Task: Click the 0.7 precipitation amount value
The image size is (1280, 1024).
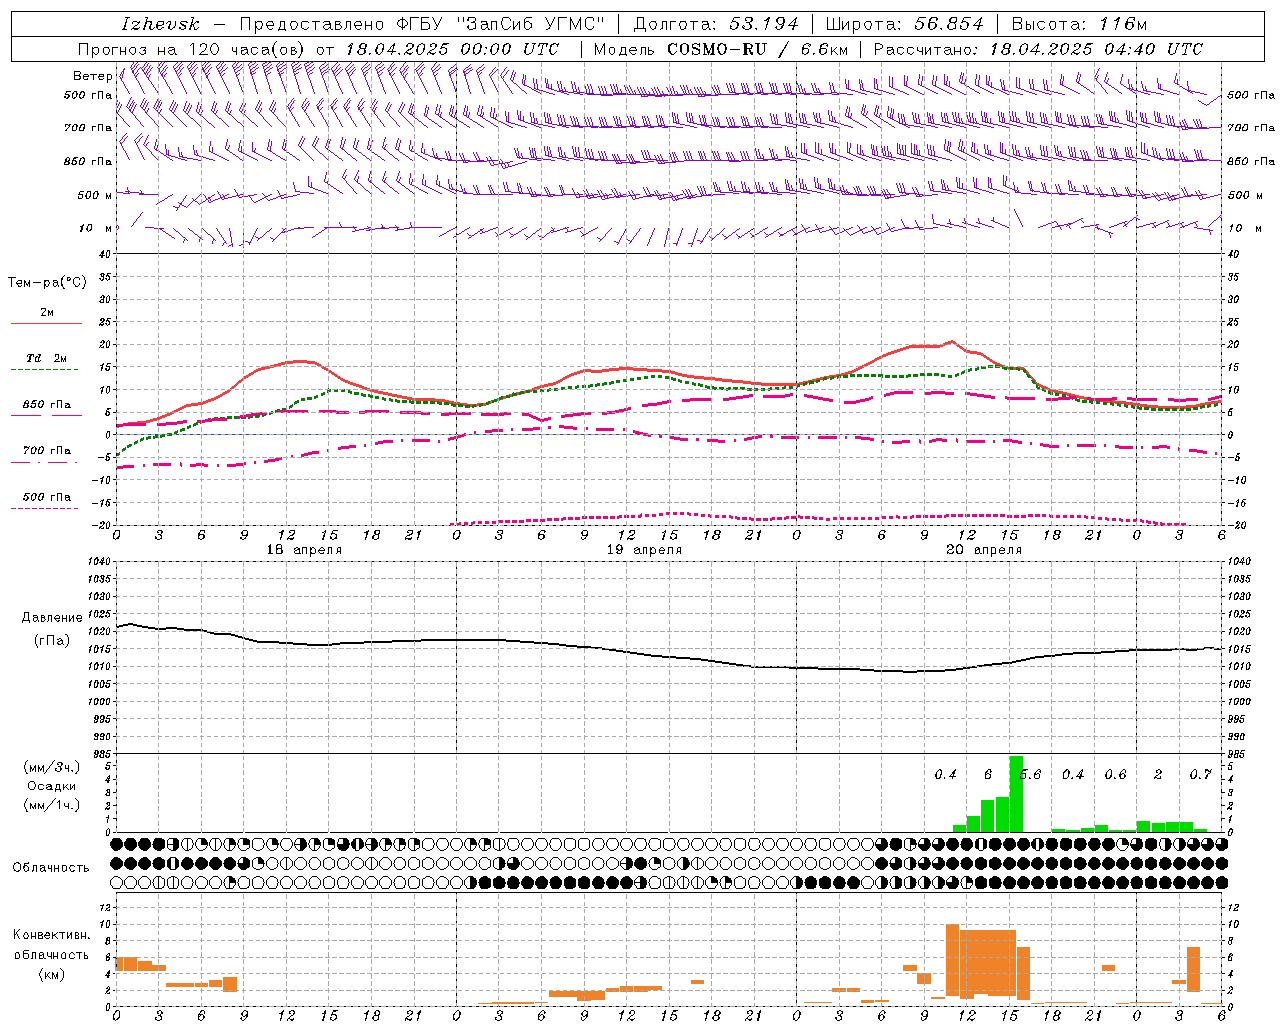Action: [x=1200, y=775]
